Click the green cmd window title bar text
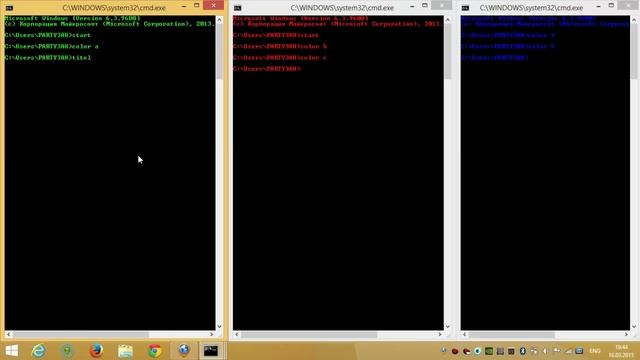 114,8
